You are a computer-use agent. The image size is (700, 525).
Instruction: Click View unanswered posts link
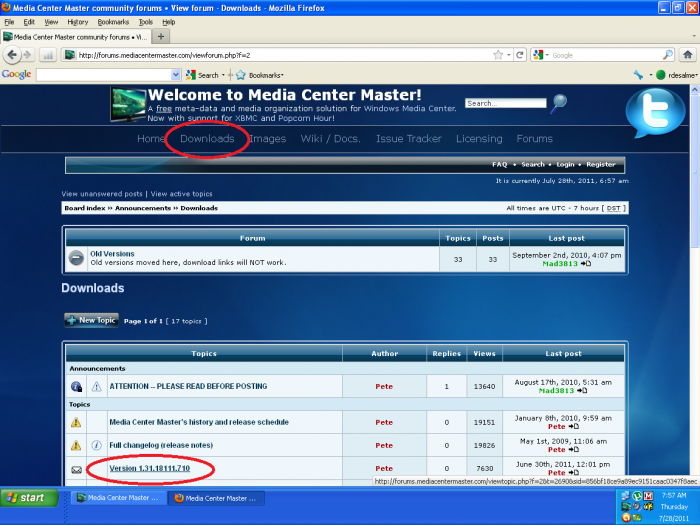coord(102,194)
